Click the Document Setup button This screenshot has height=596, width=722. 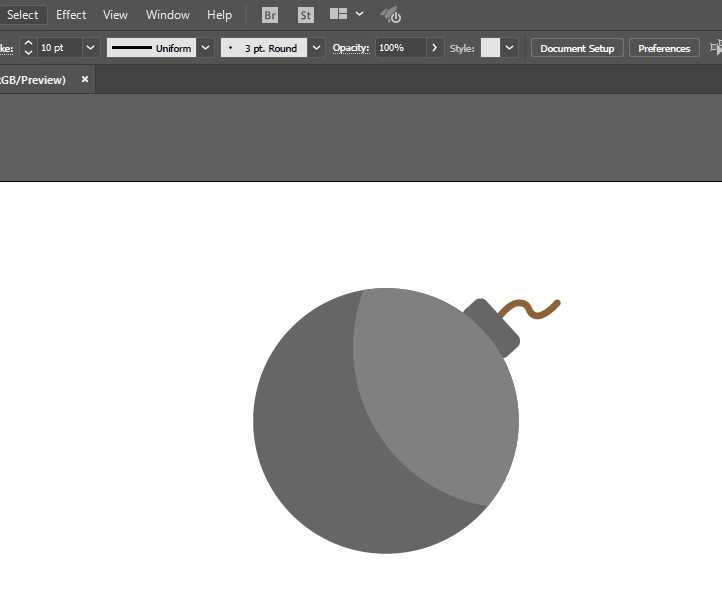[577, 48]
